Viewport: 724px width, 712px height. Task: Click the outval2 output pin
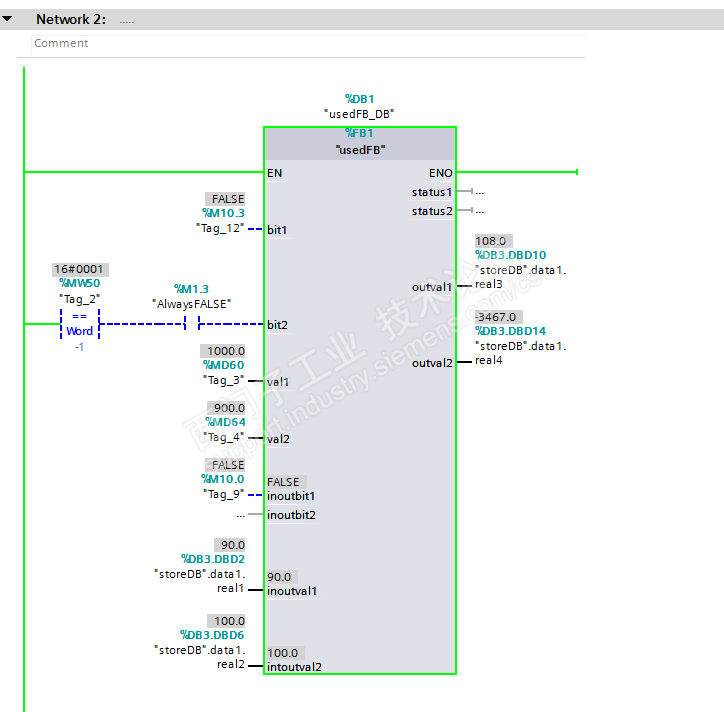(432, 363)
